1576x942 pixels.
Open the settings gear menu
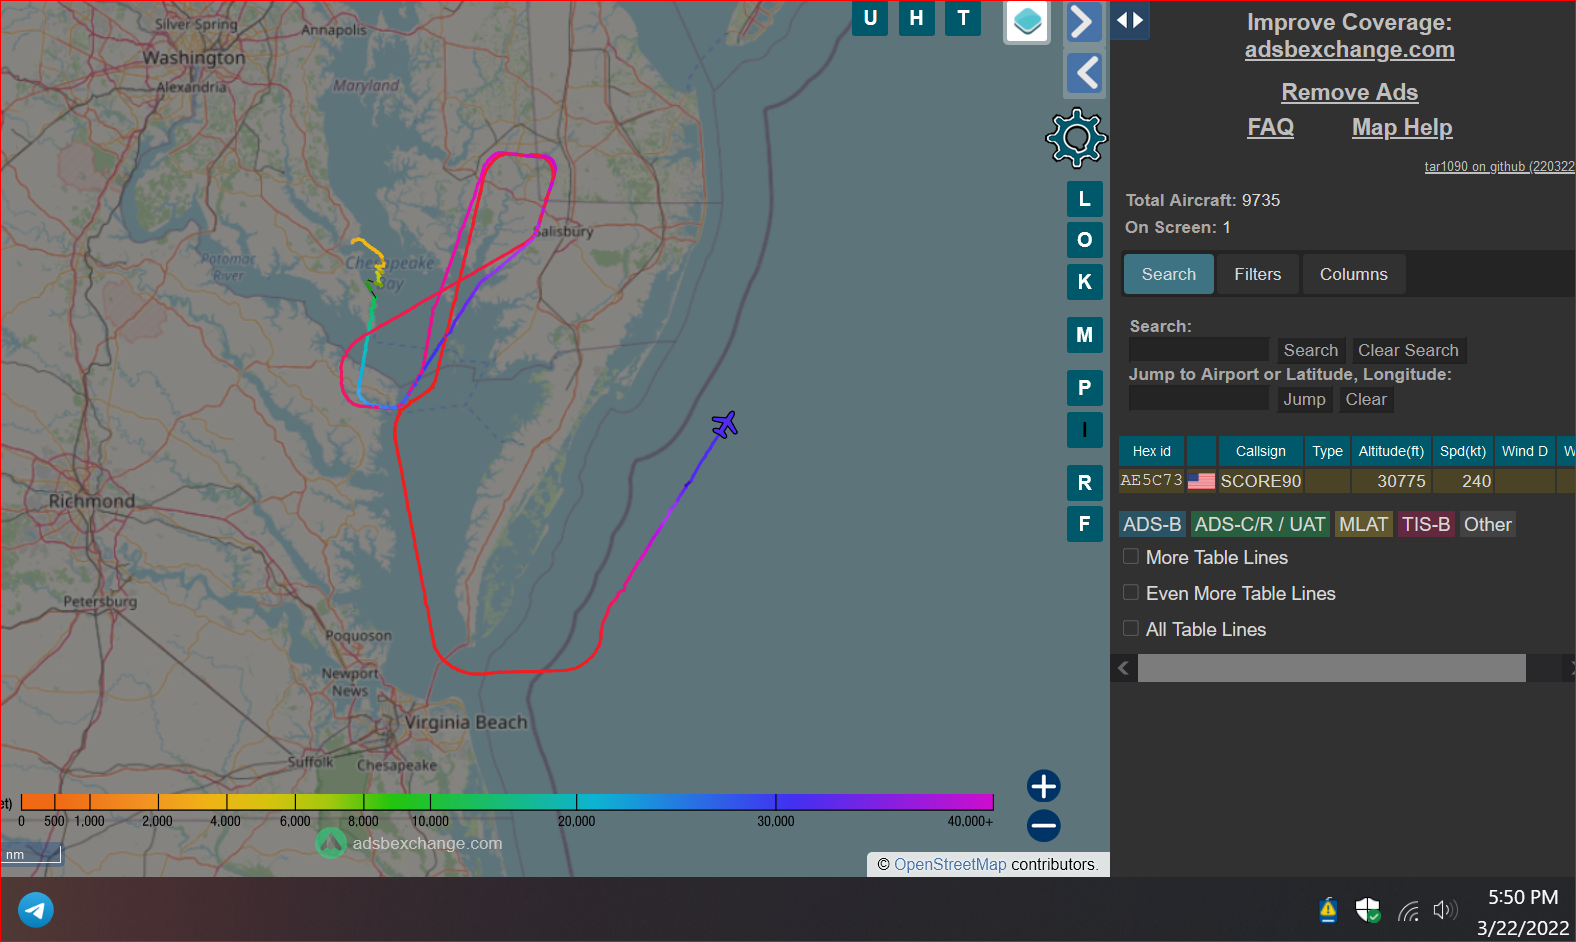(x=1076, y=138)
